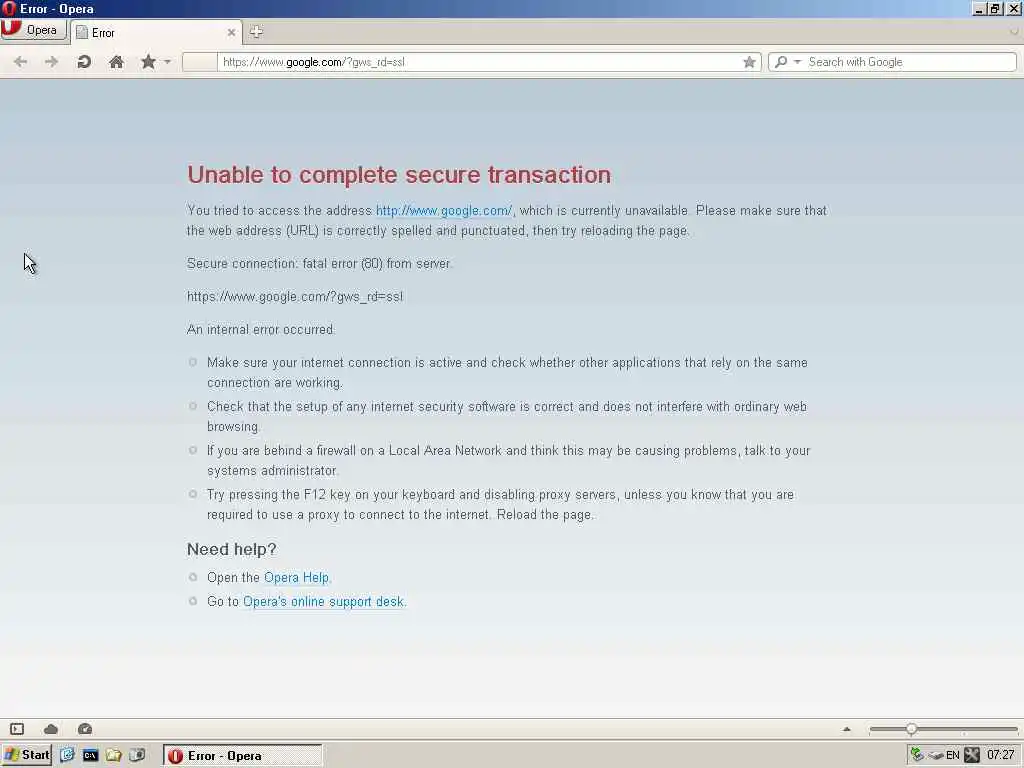
Task: Open the folder quick launch icon
Action: 114,756
